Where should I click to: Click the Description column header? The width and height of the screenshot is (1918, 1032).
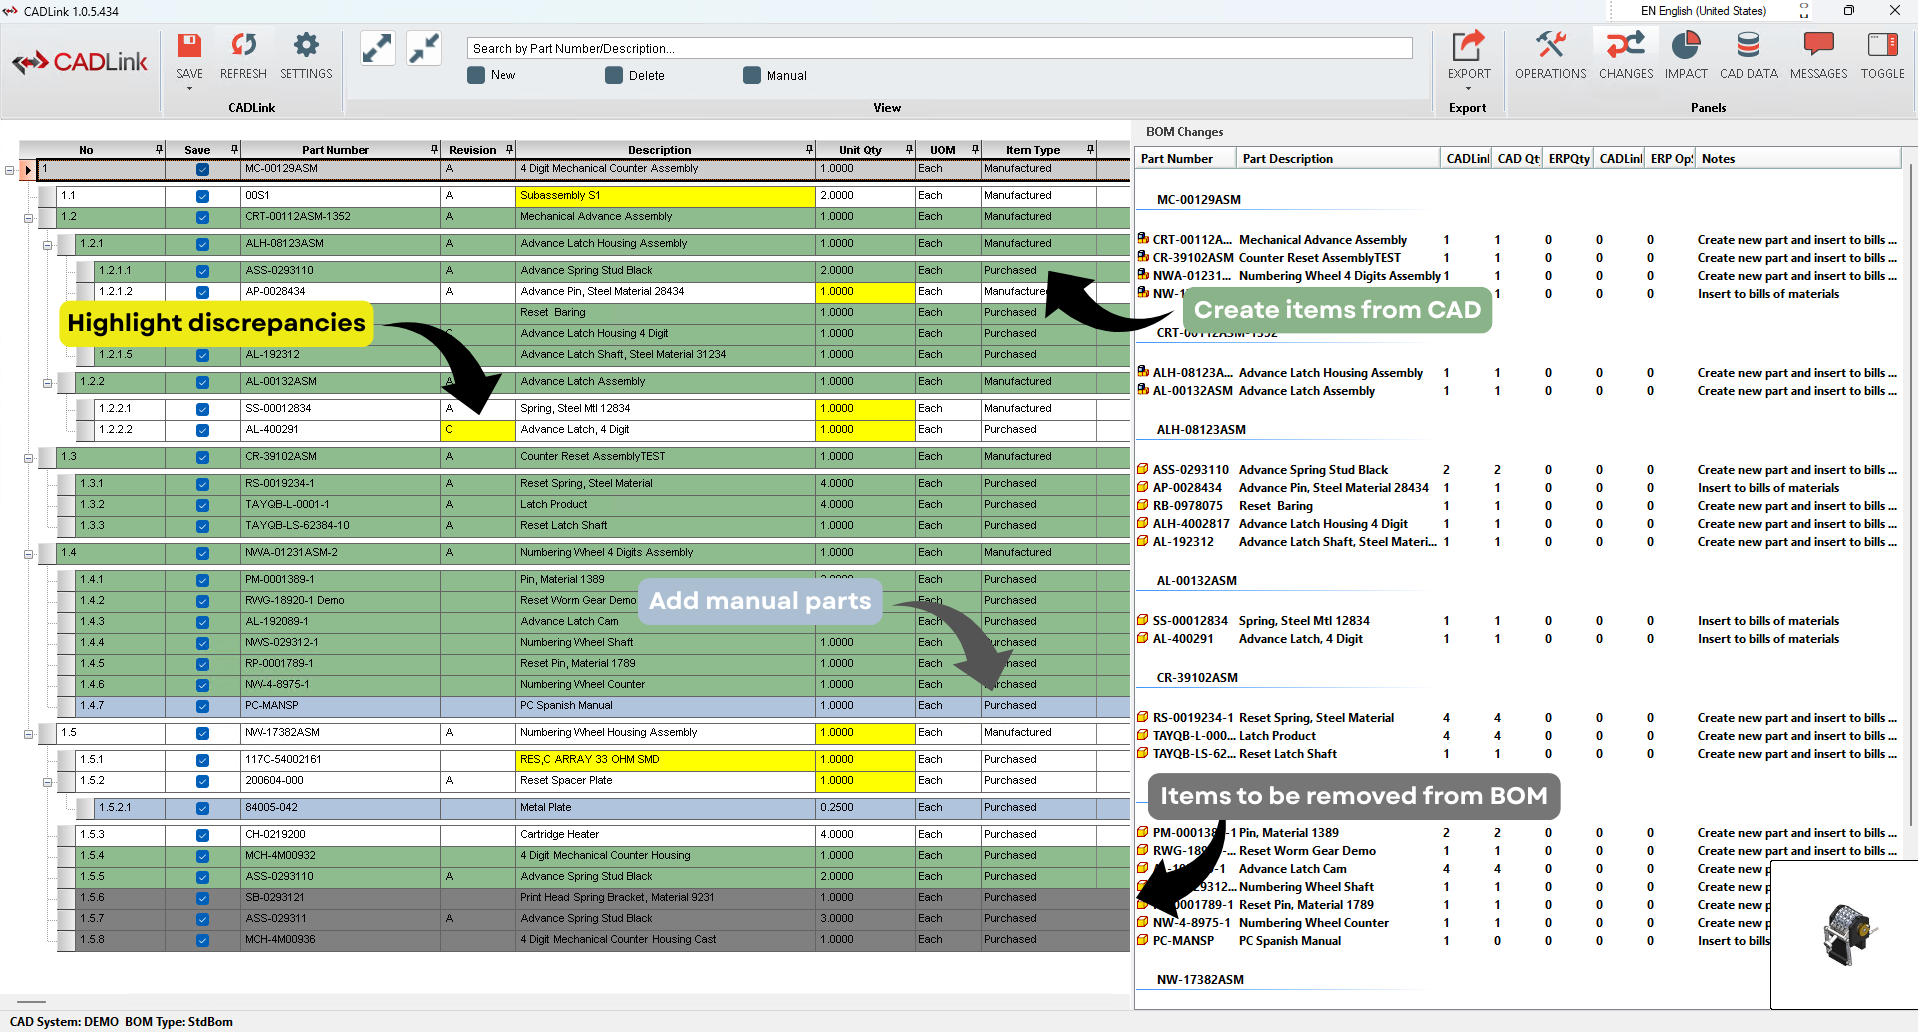659,150
